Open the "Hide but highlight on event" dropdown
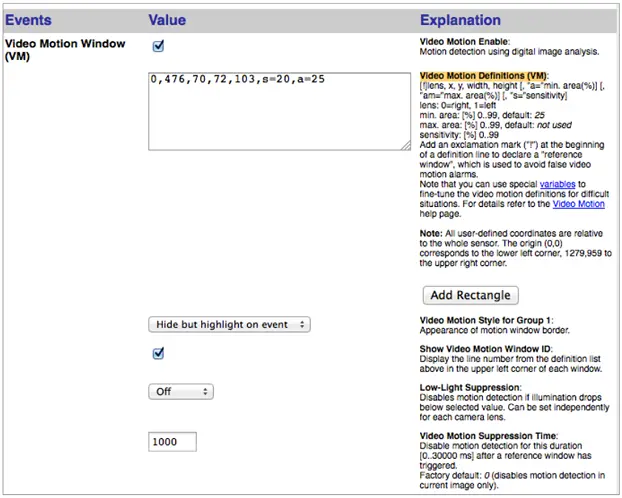 229,324
